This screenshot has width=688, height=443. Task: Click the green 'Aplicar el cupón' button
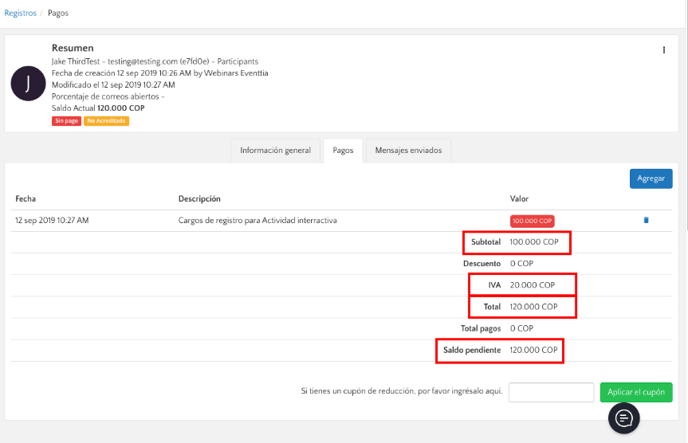point(636,392)
